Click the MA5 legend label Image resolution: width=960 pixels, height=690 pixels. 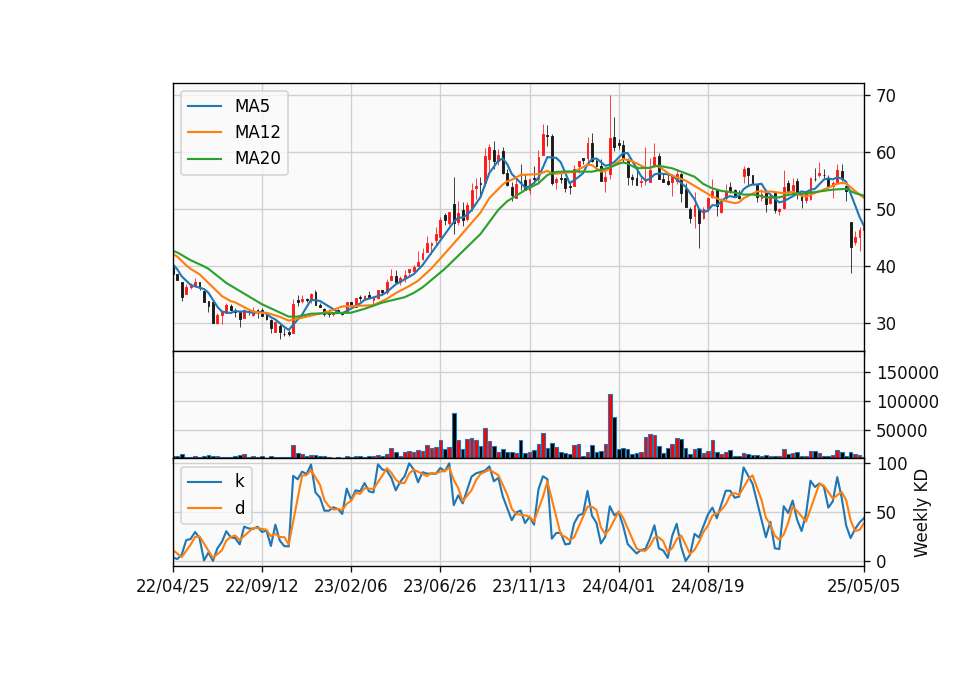[252, 106]
